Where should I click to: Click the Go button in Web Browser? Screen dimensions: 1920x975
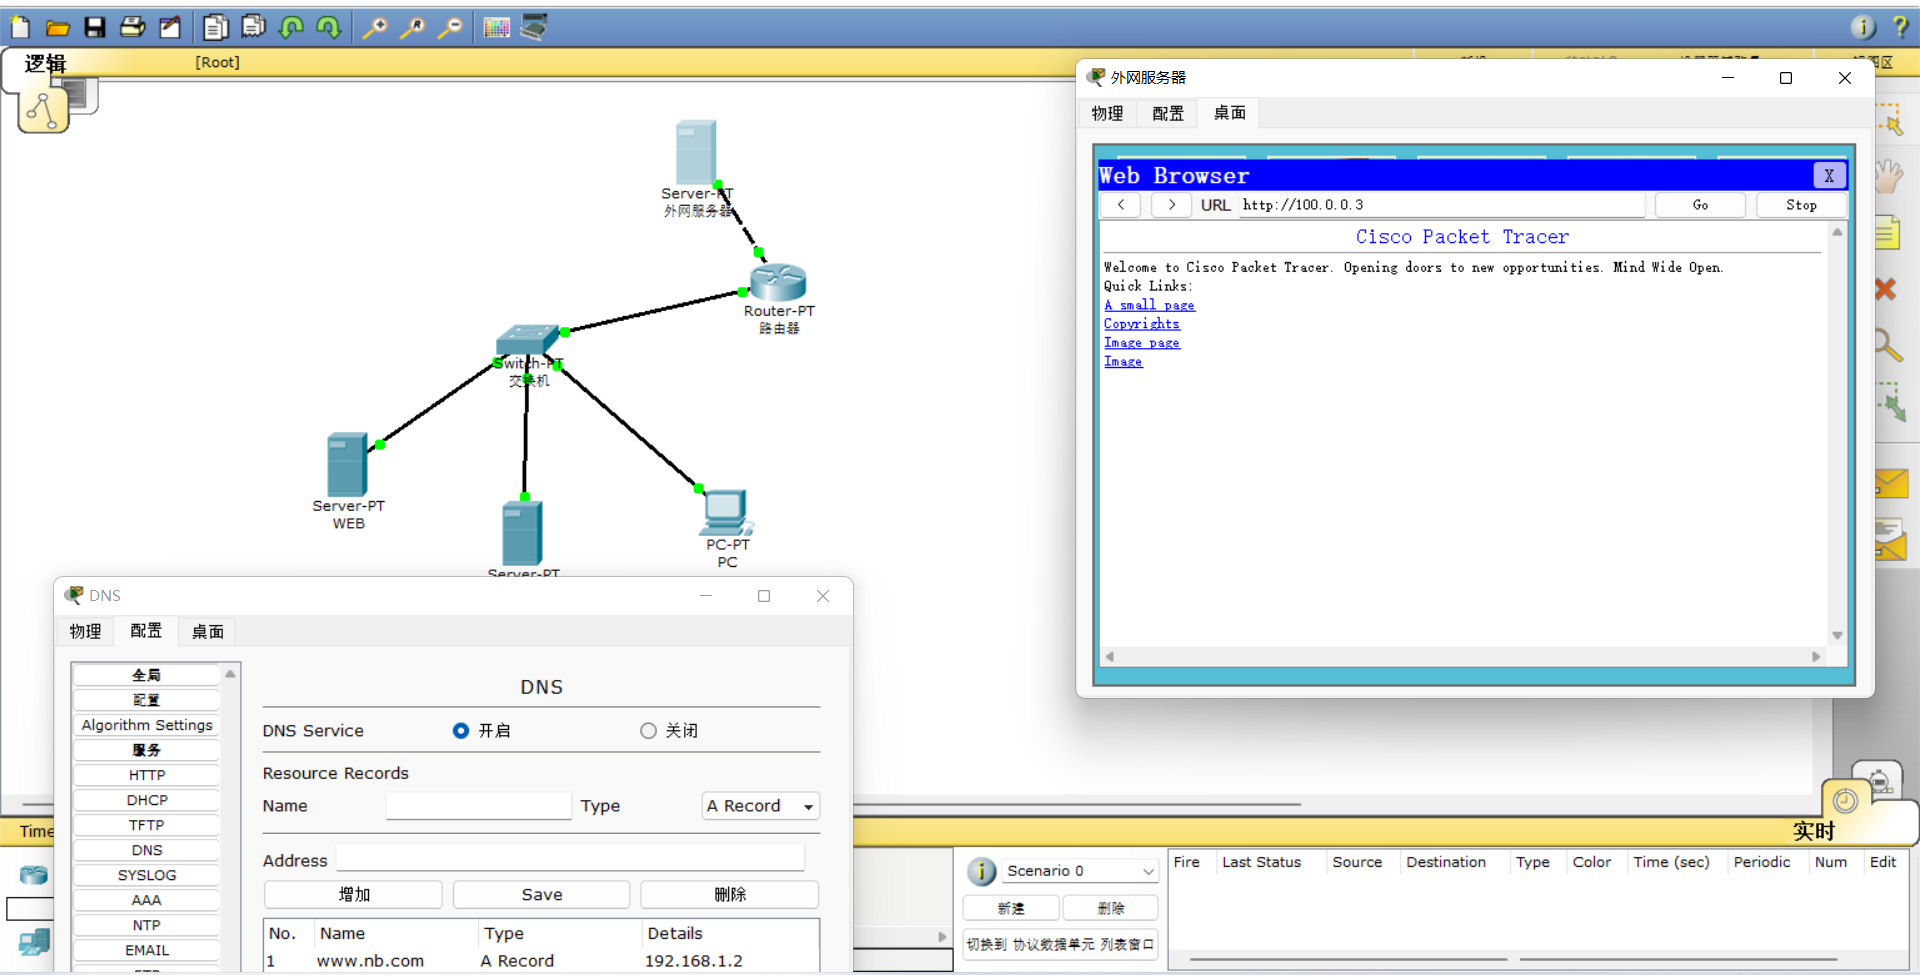tap(1700, 205)
